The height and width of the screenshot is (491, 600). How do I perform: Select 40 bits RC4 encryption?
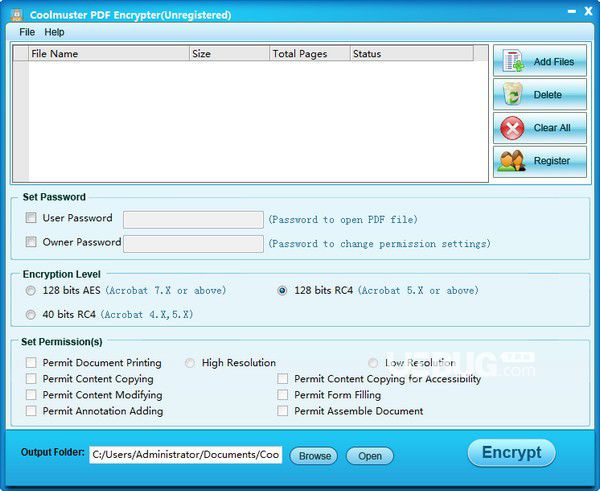pyautogui.click(x=31, y=315)
